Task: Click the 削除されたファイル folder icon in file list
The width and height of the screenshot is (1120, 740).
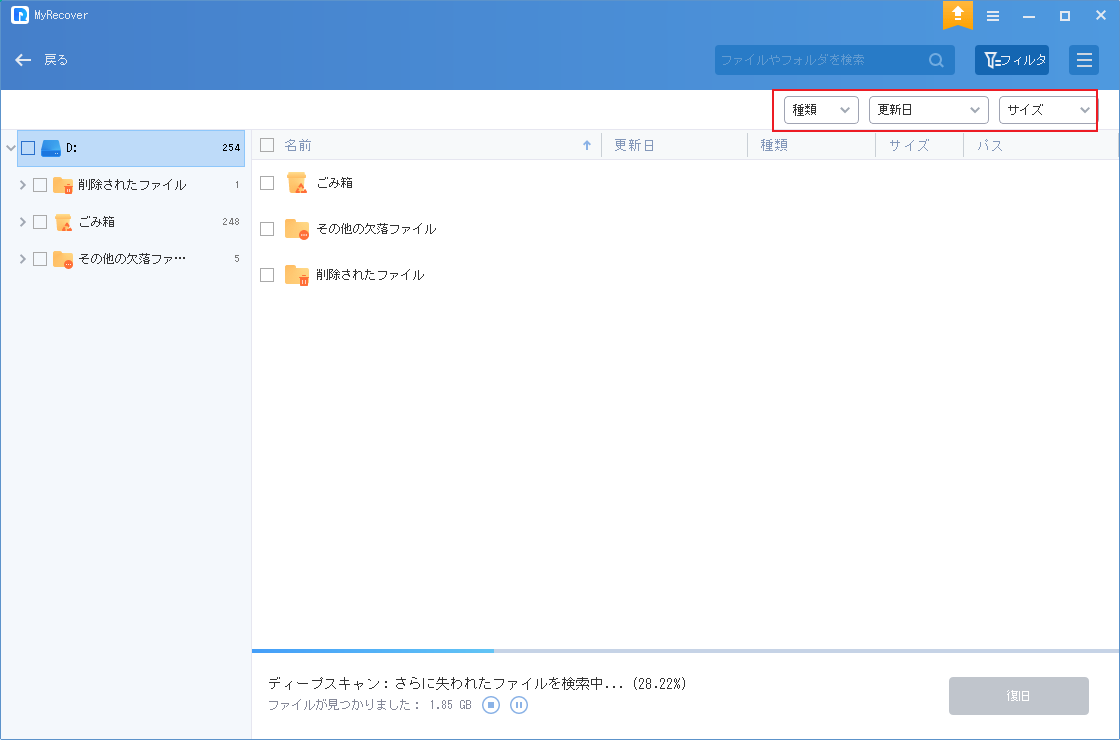Action: point(296,275)
